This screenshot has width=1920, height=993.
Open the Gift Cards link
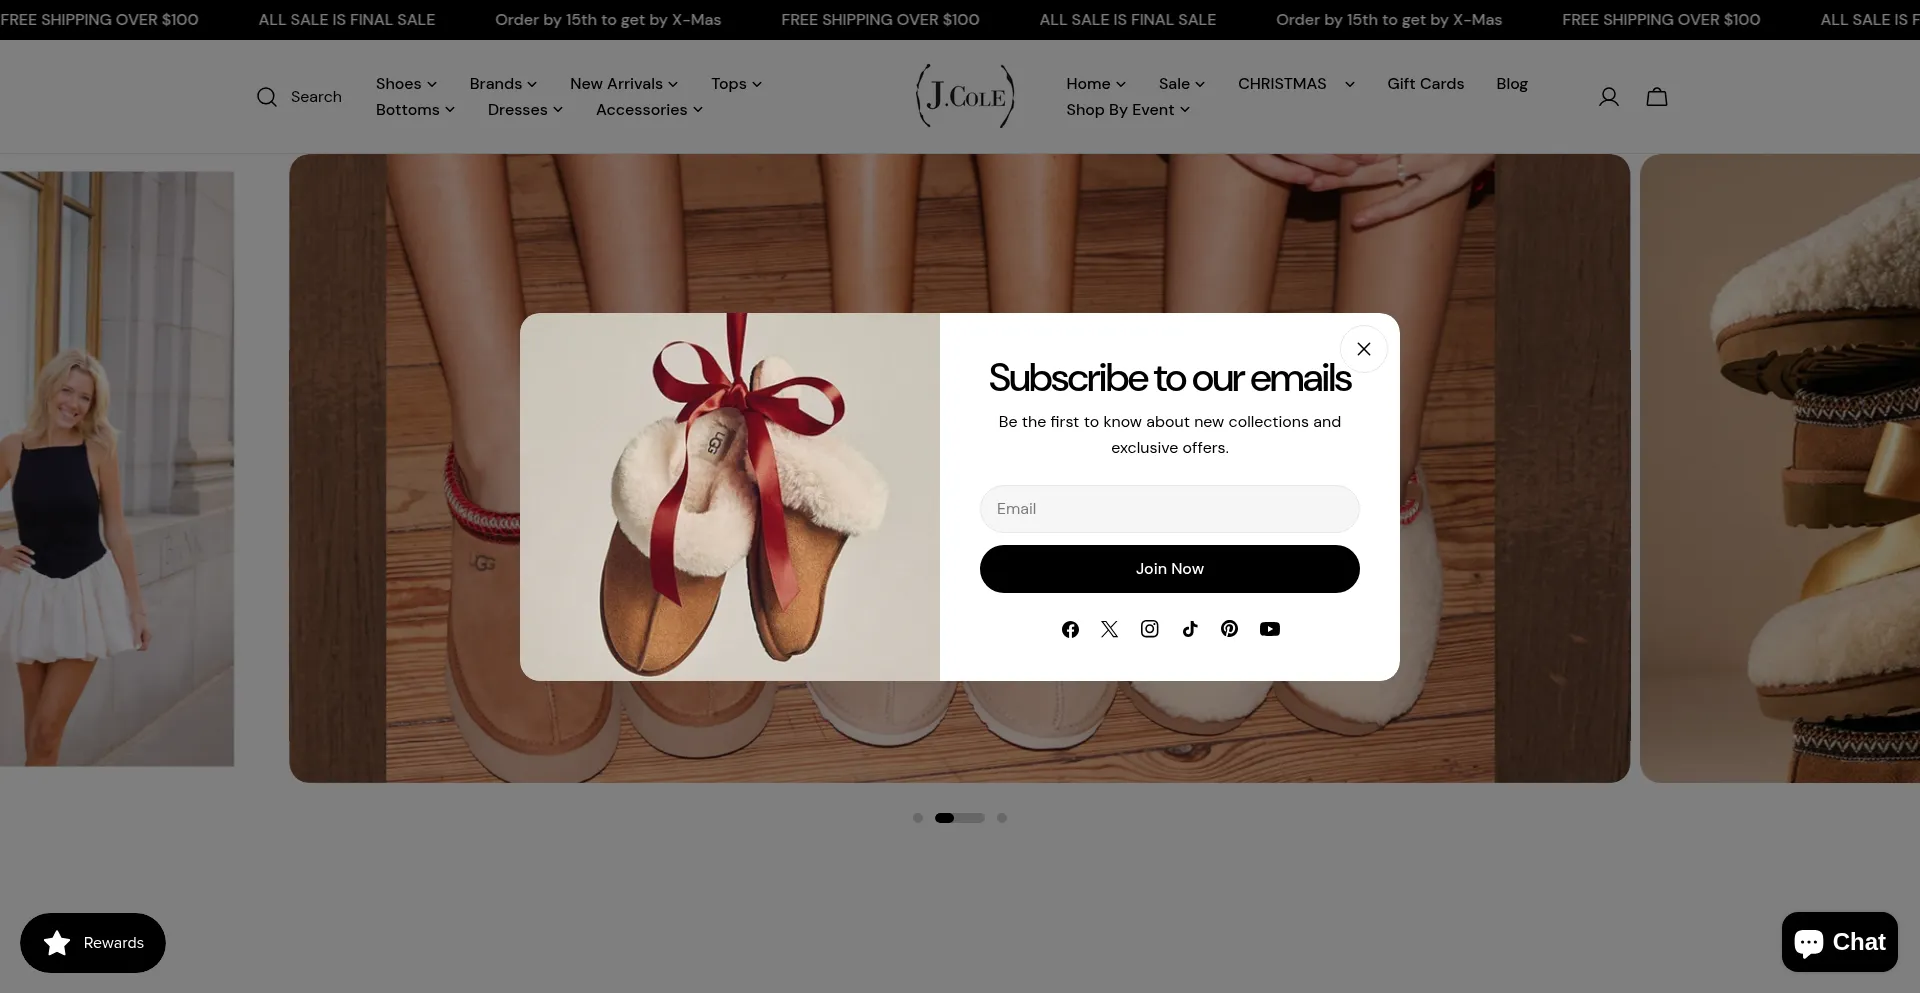[1425, 84]
